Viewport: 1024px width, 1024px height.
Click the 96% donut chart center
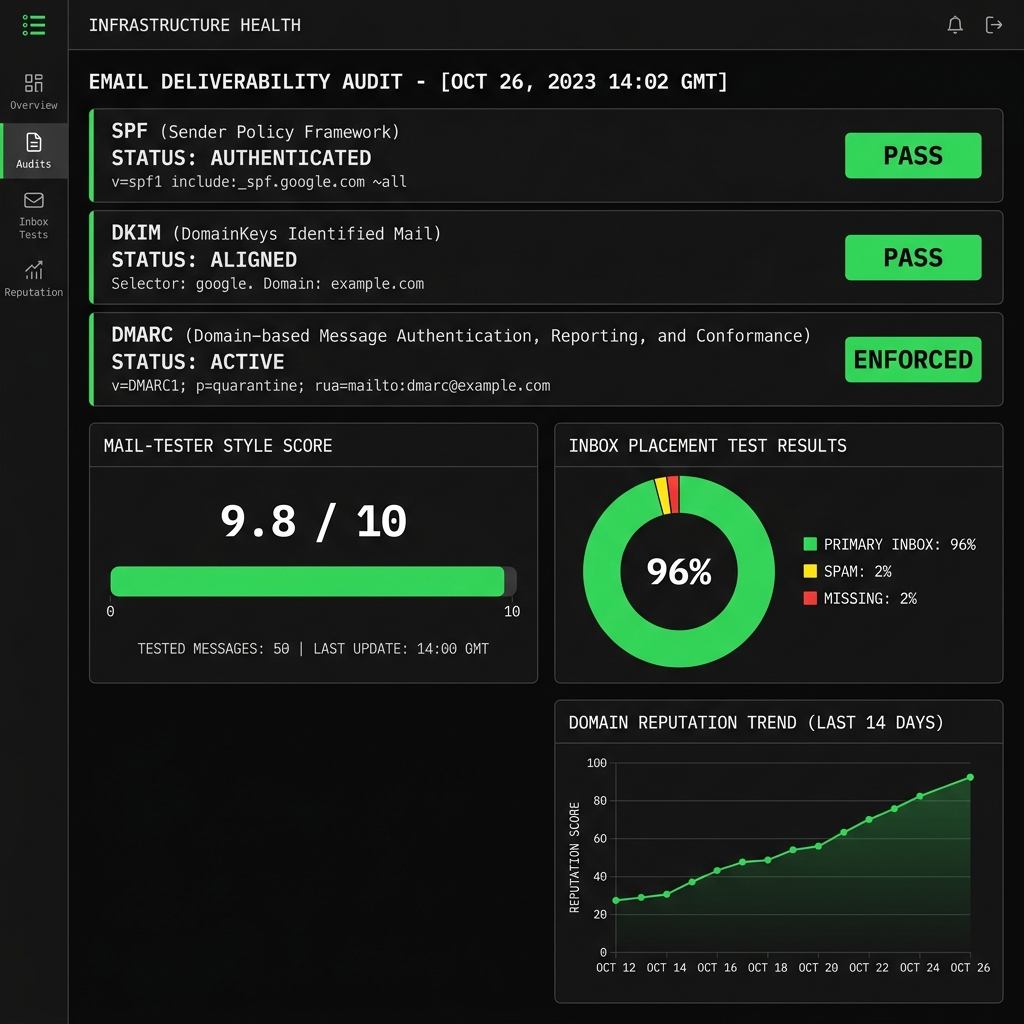point(679,571)
